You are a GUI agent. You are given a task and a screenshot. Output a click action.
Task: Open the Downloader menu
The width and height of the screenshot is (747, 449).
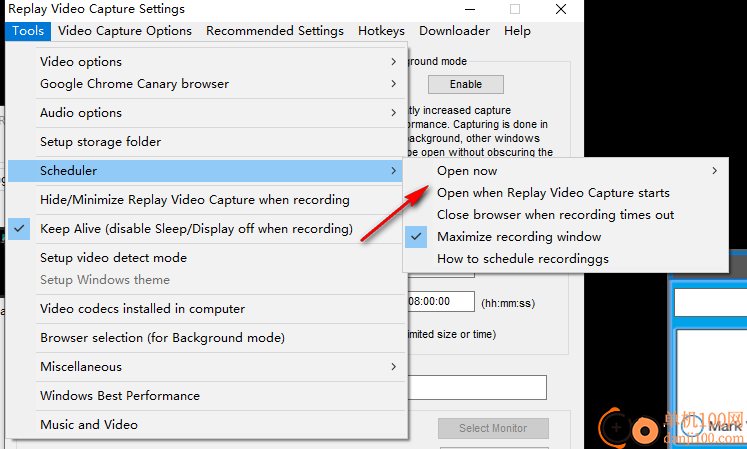pyautogui.click(x=454, y=31)
